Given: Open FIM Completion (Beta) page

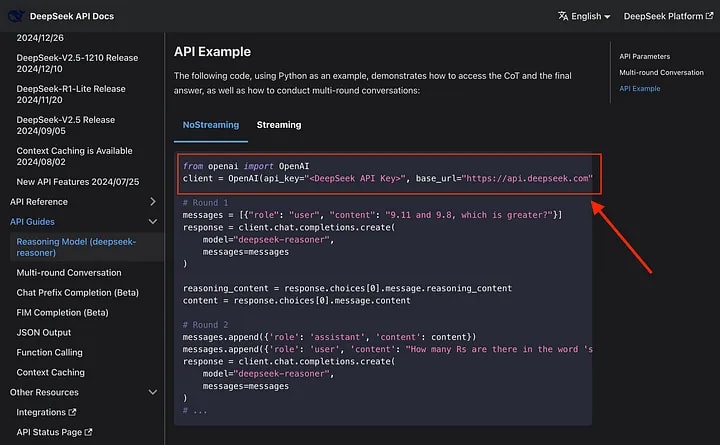Looking at the screenshot, I should pyautogui.click(x=62, y=313).
